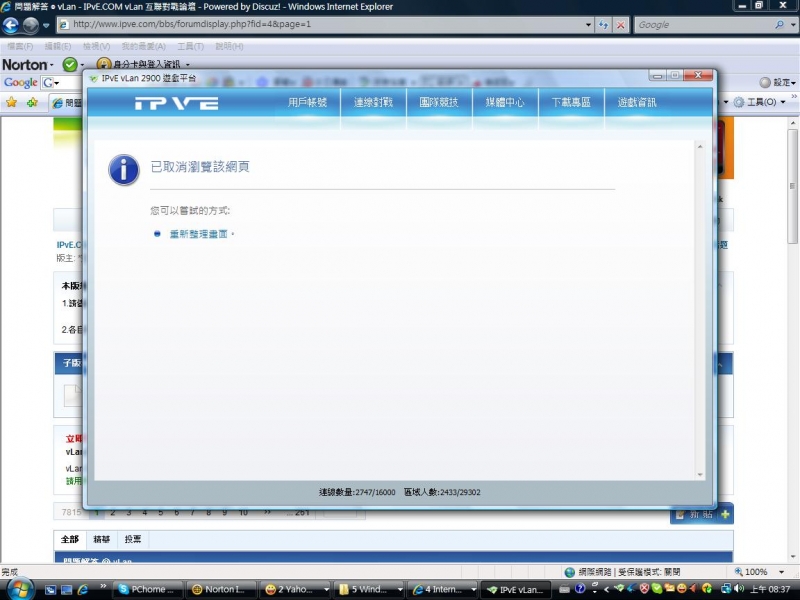Click the 重新整理畫面 refresh link
Image resolution: width=800 pixels, height=600 pixels.
(x=198, y=234)
